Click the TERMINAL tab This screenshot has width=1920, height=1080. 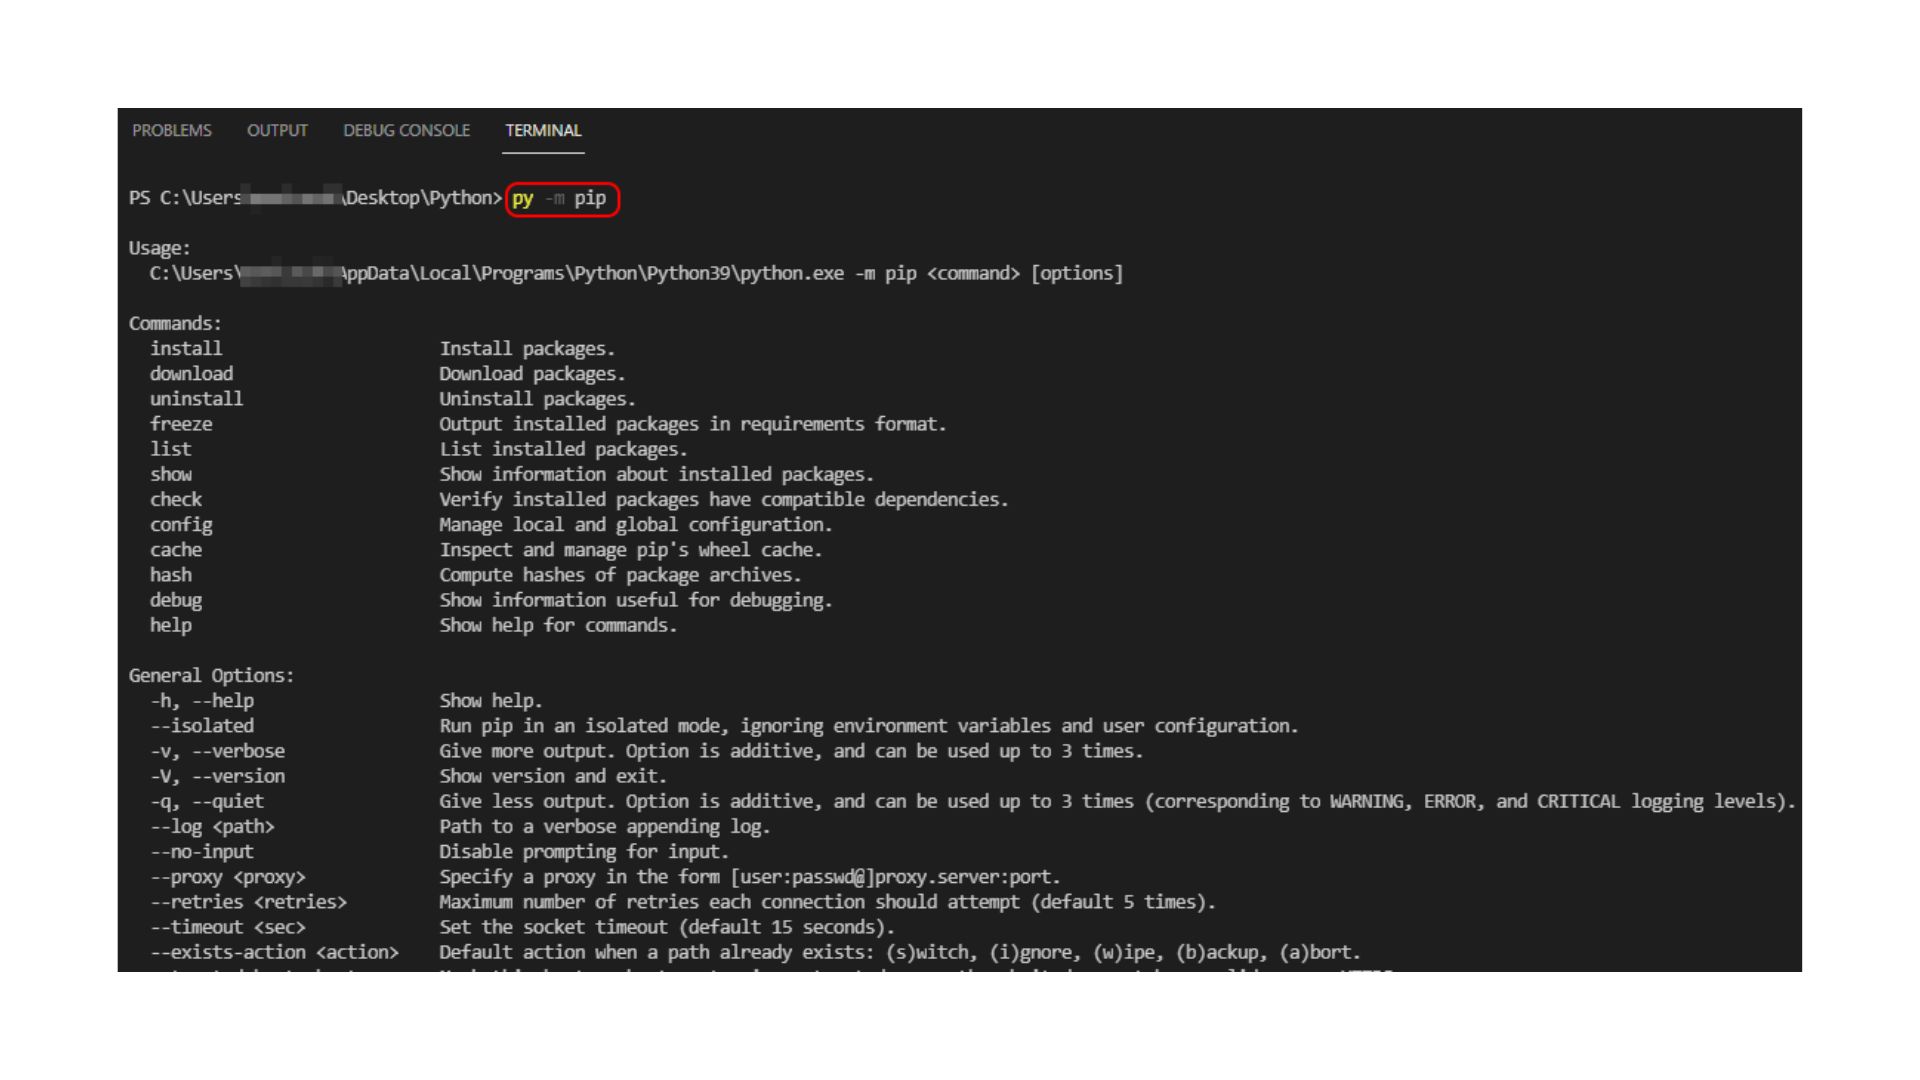pyautogui.click(x=542, y=131)
